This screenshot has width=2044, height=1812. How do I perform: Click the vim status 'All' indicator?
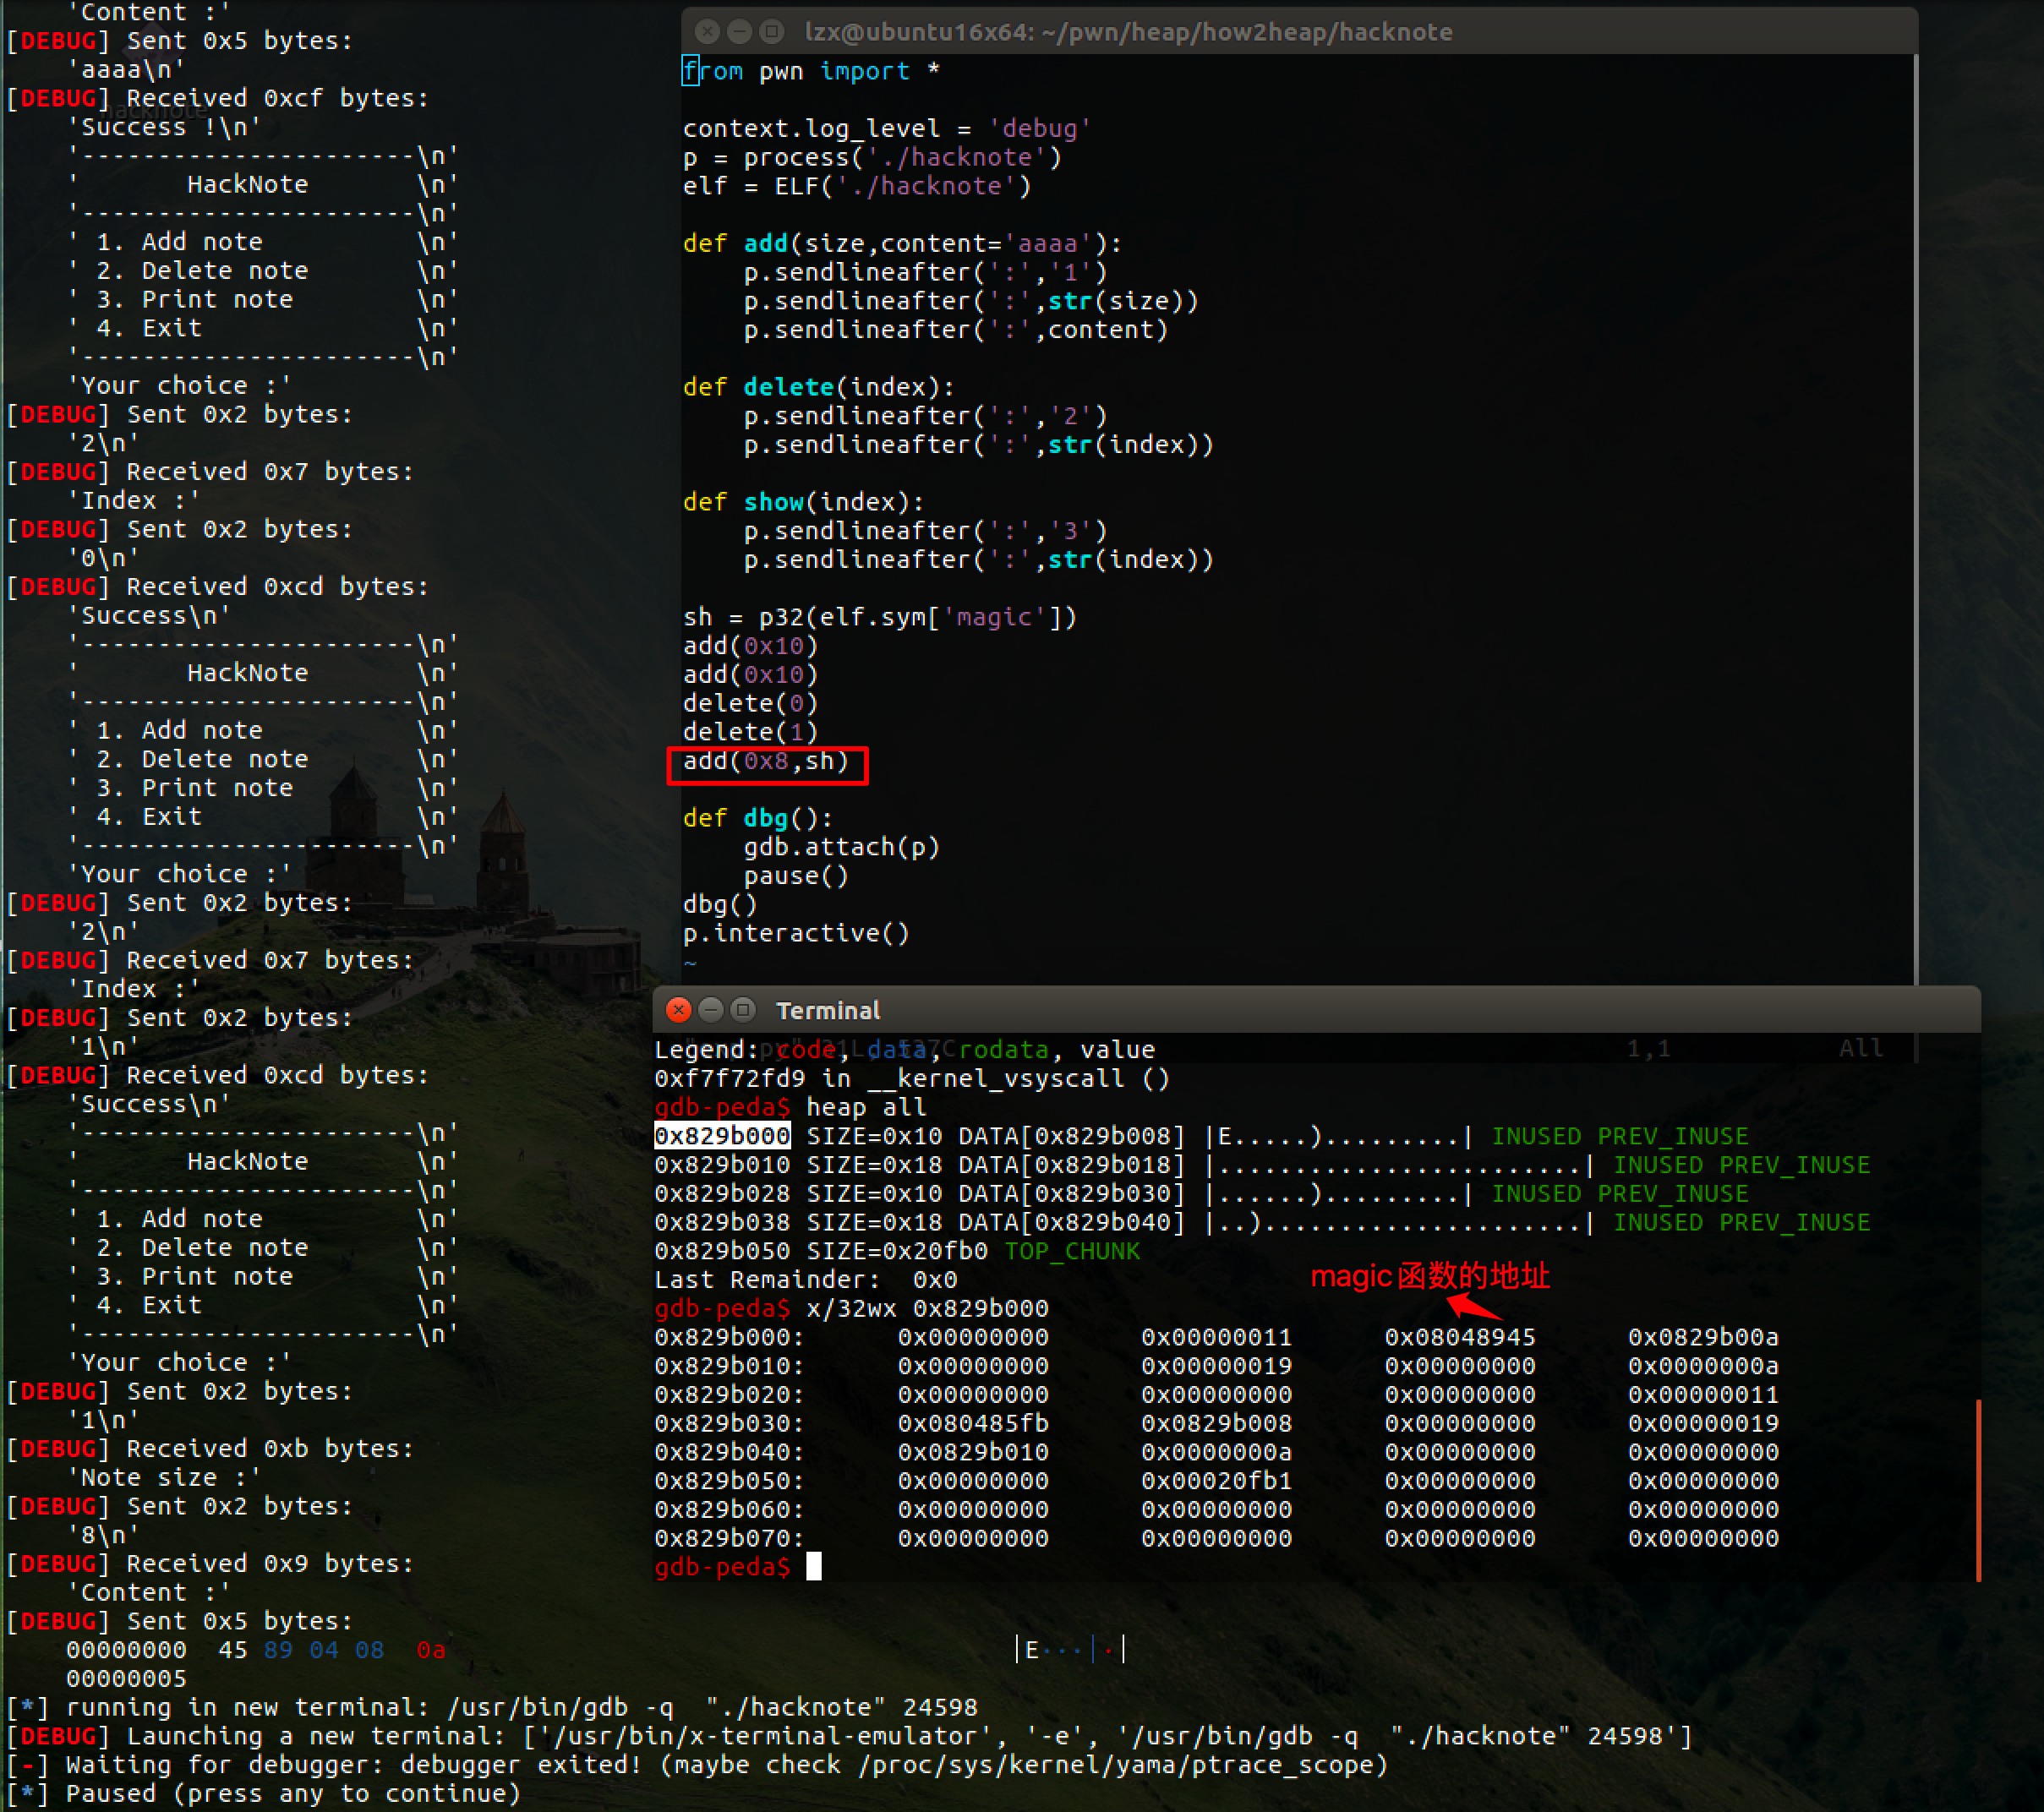(x=1860, y=1048)
